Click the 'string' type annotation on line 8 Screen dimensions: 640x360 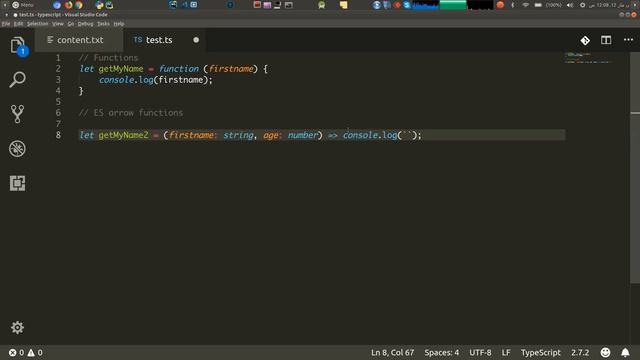pos(238,135)
